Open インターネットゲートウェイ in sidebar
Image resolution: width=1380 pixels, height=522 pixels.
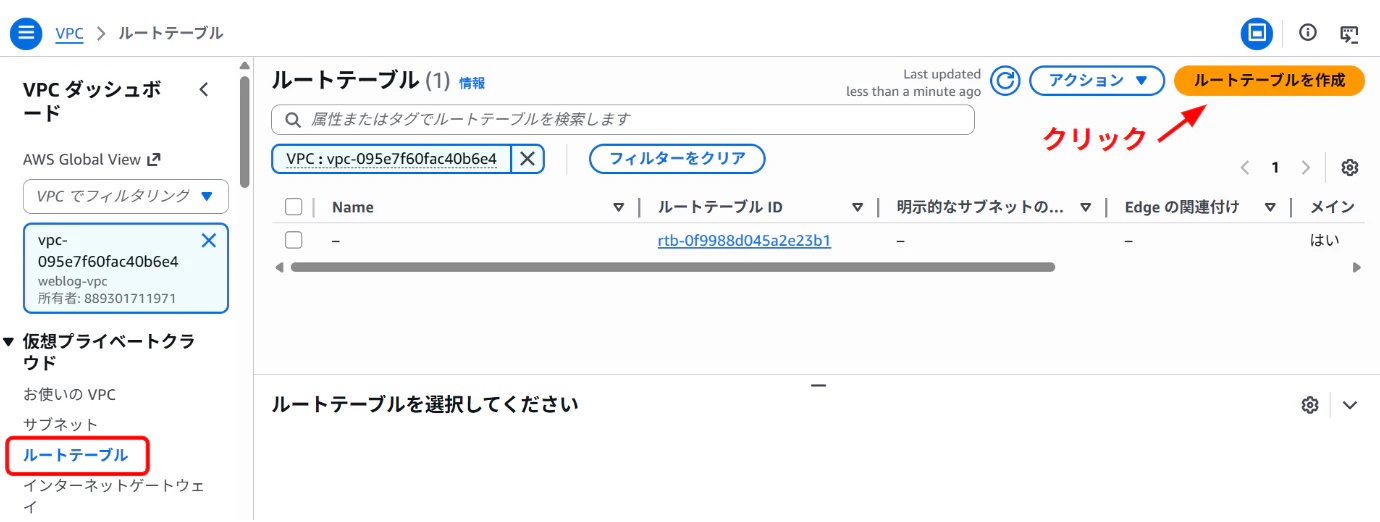pyautogui.click(x=114, y=496)
